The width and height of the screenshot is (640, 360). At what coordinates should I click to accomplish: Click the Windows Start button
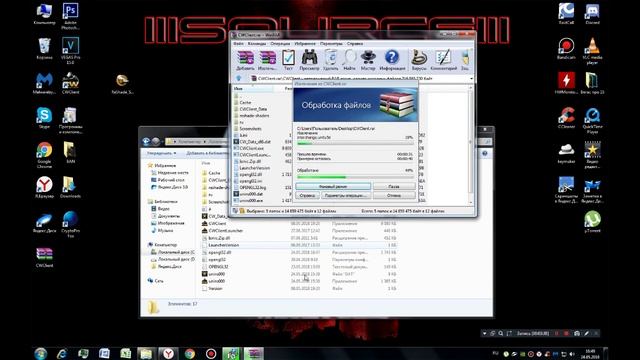coord(41,353)
